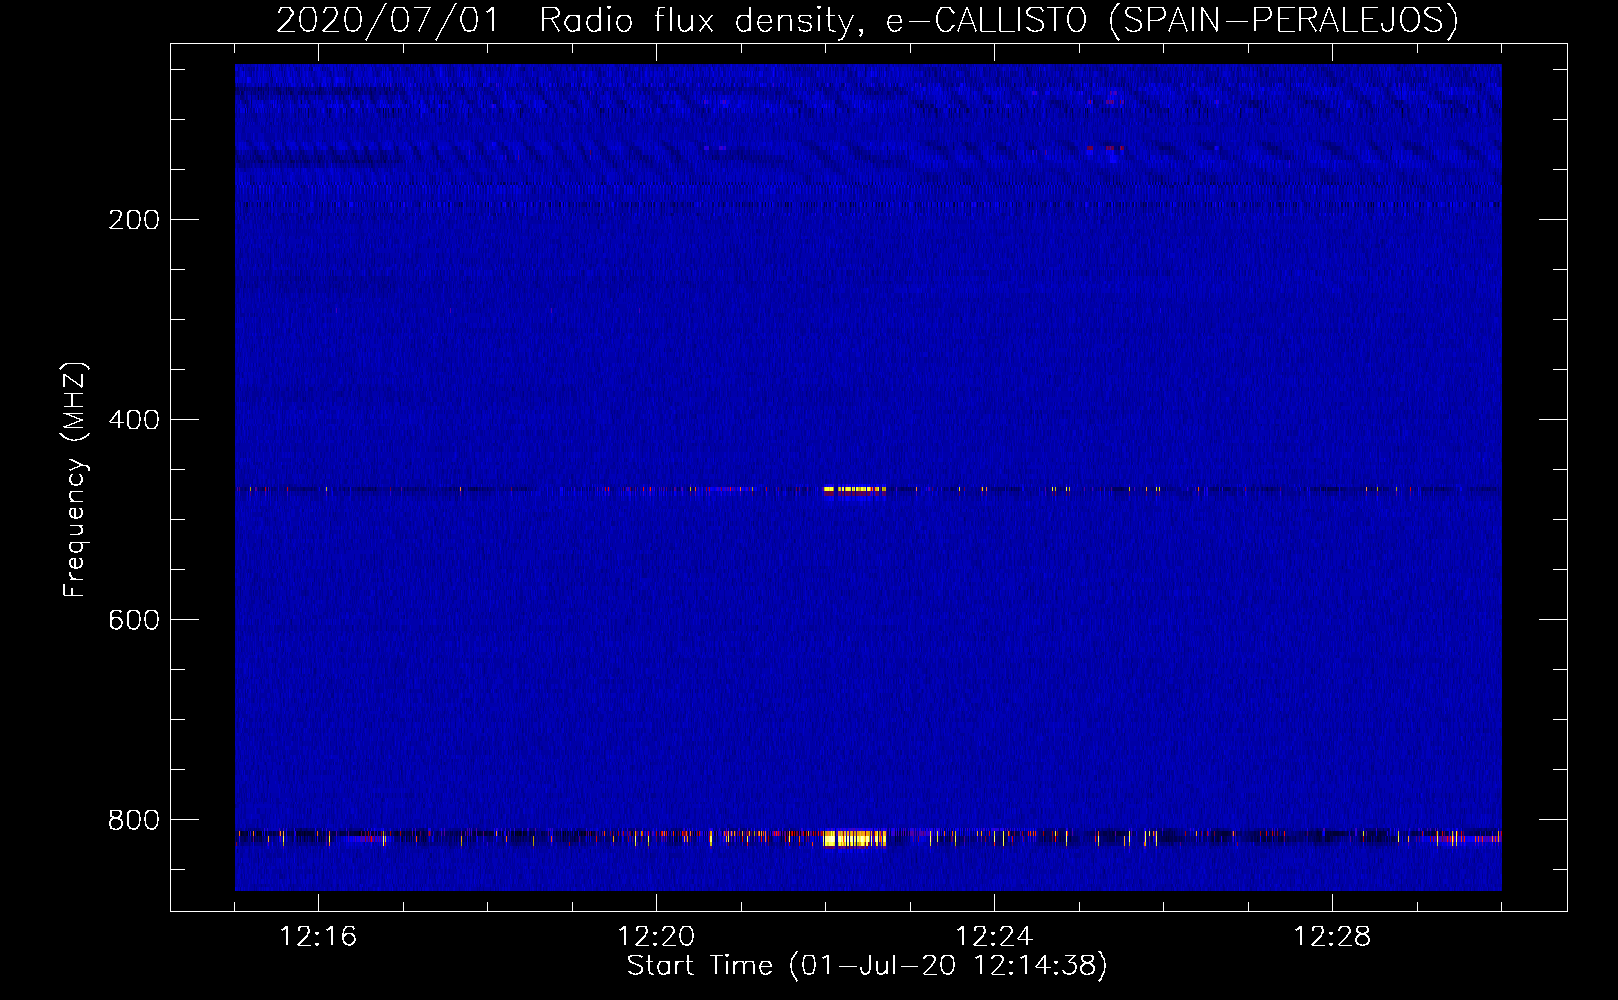Click the "Start Time (01-Jul-20 12:14:38)" label
The width and height of the screenshot is (1618, 1000).
pyautogui.click(x=867, y=966)
